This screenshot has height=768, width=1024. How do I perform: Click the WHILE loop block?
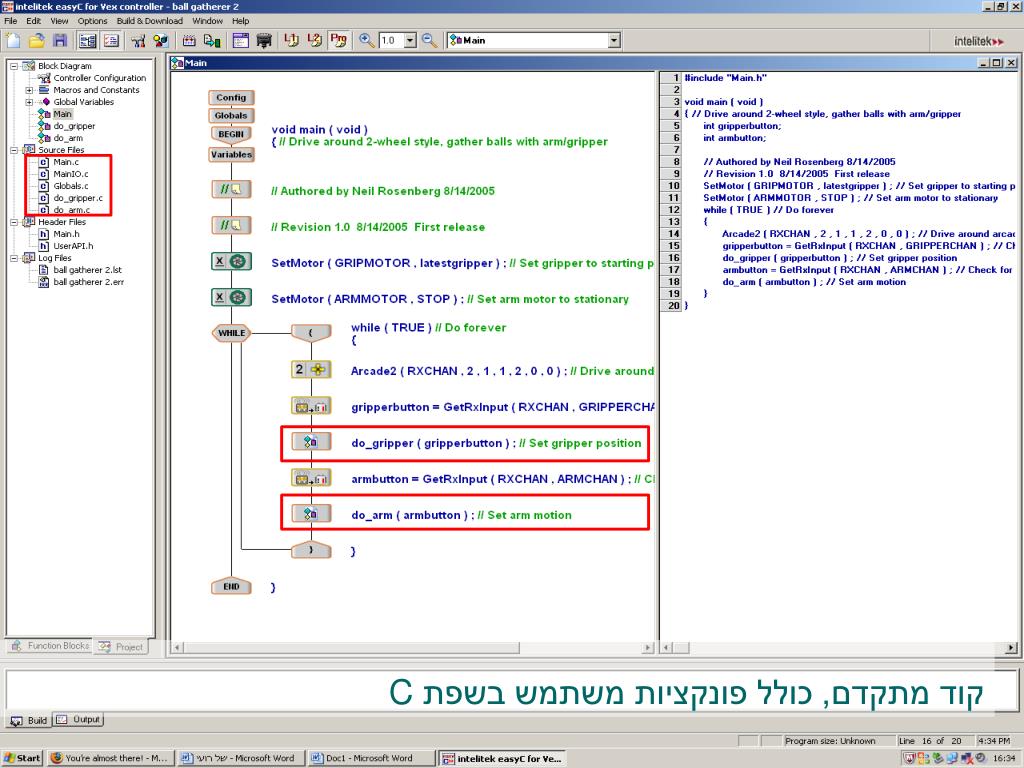point(231,333)
